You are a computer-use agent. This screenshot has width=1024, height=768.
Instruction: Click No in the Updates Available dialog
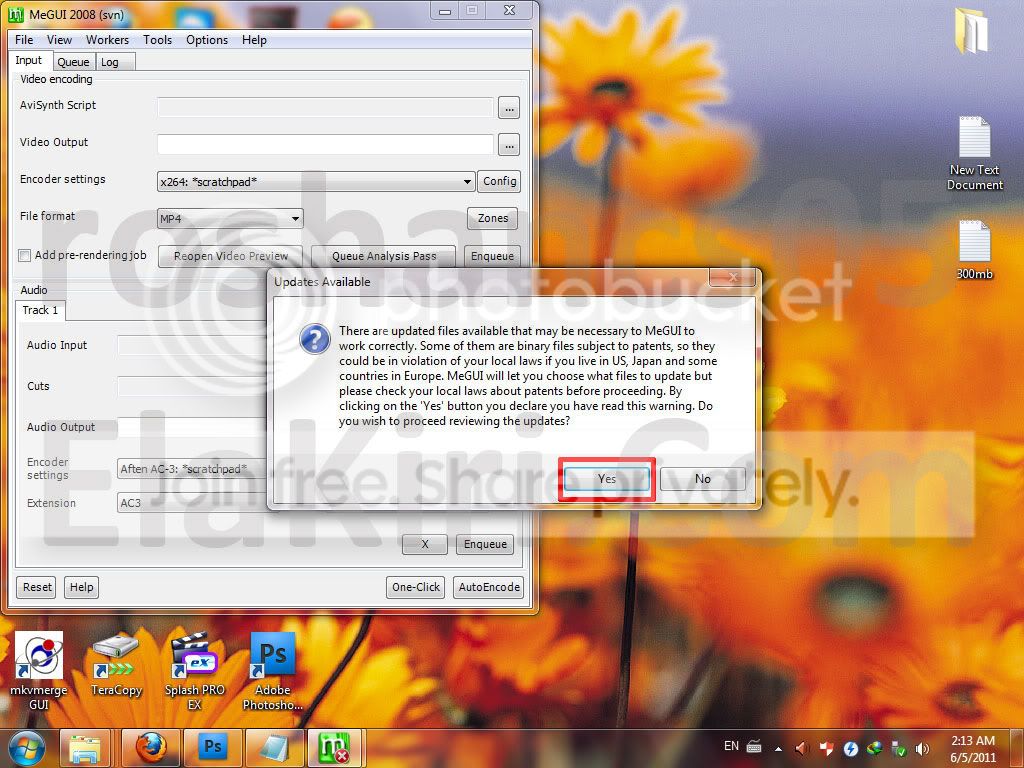(x=702, y=479)
